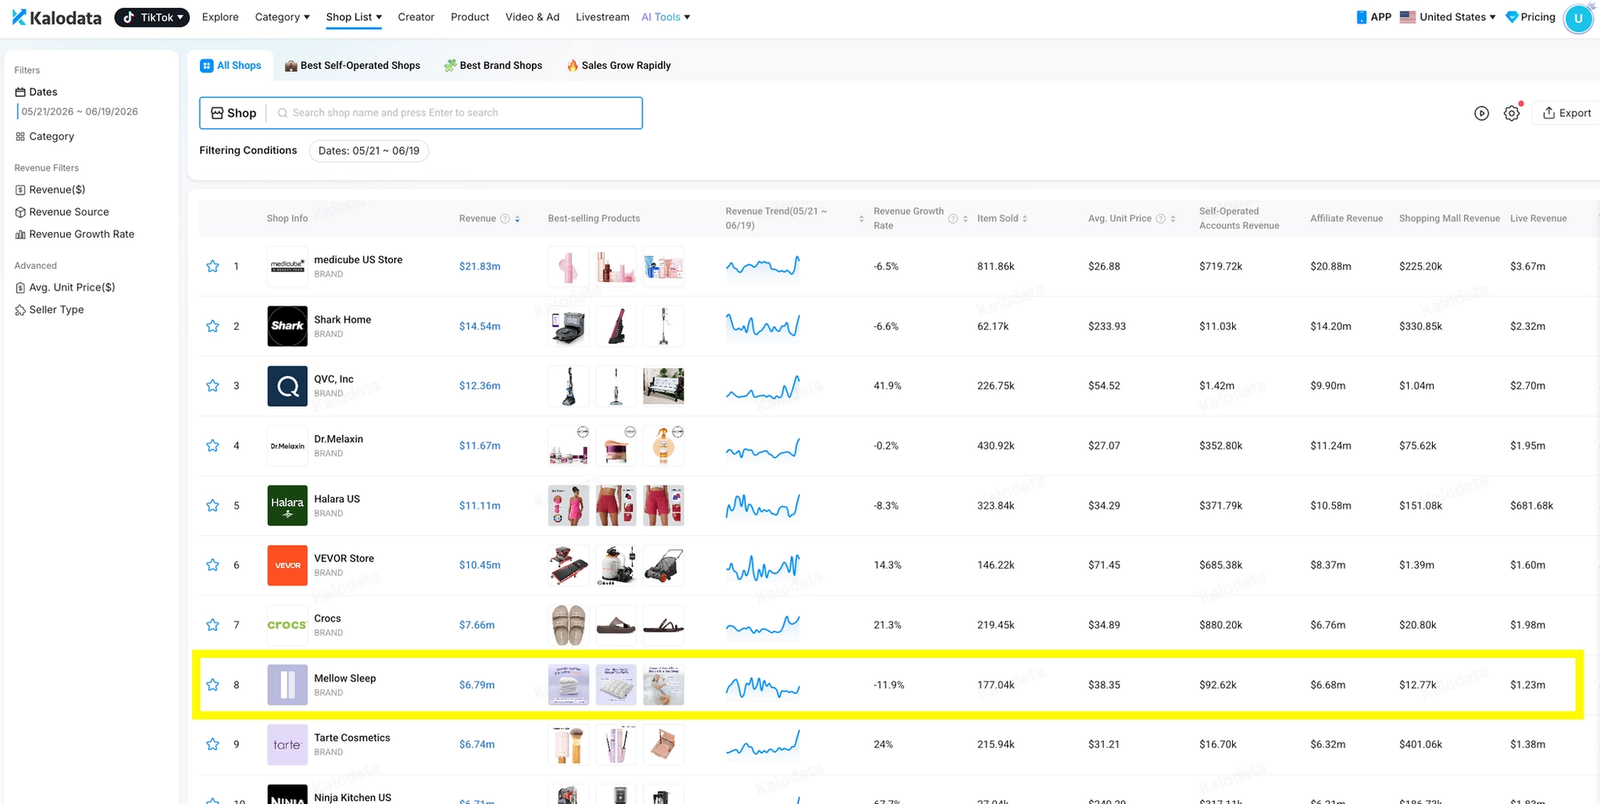1600x804 pixels.
Task: Click the Dates 05/21 ~ 06/19 filter chip
Action: point(369,151)
